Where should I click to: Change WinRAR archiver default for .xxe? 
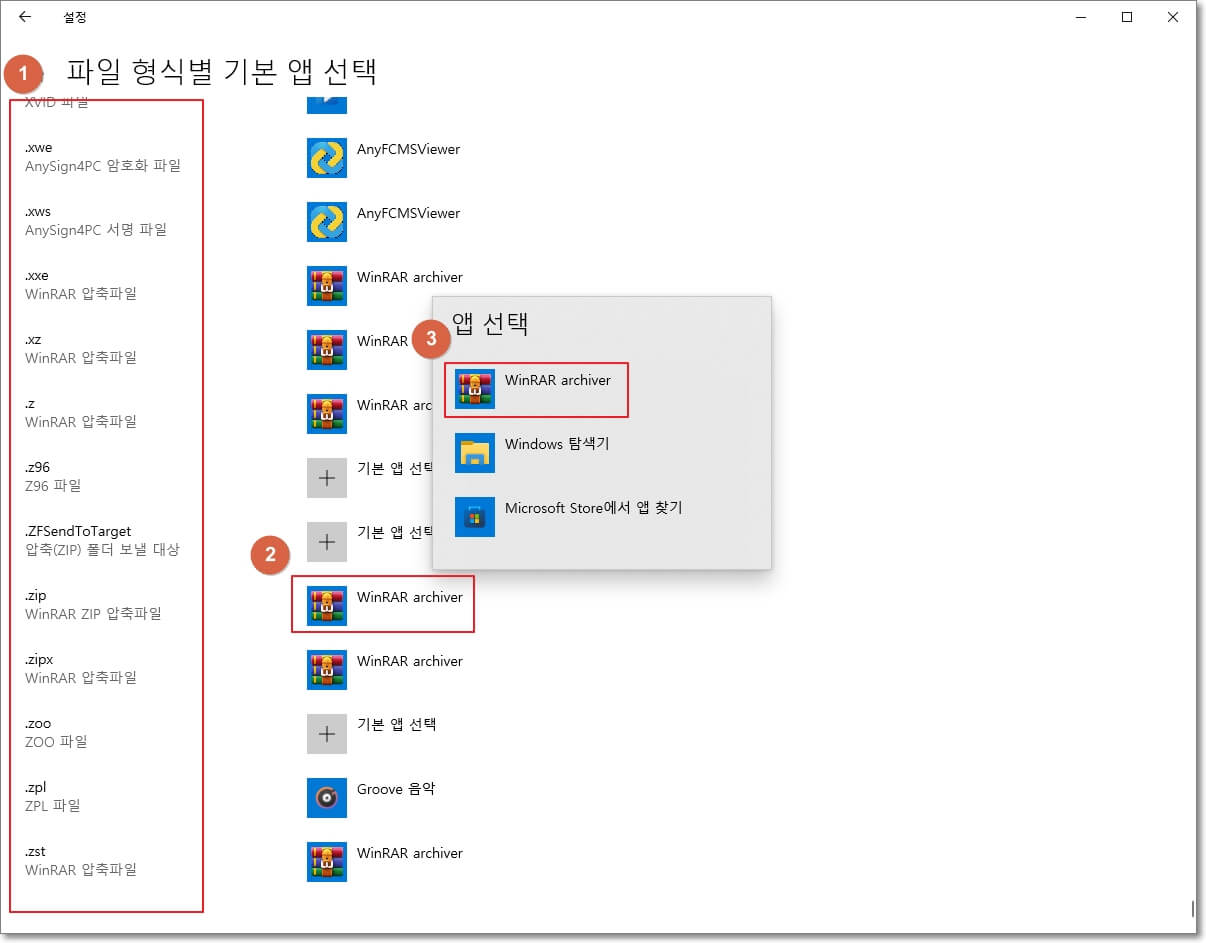tap(410, 277)
